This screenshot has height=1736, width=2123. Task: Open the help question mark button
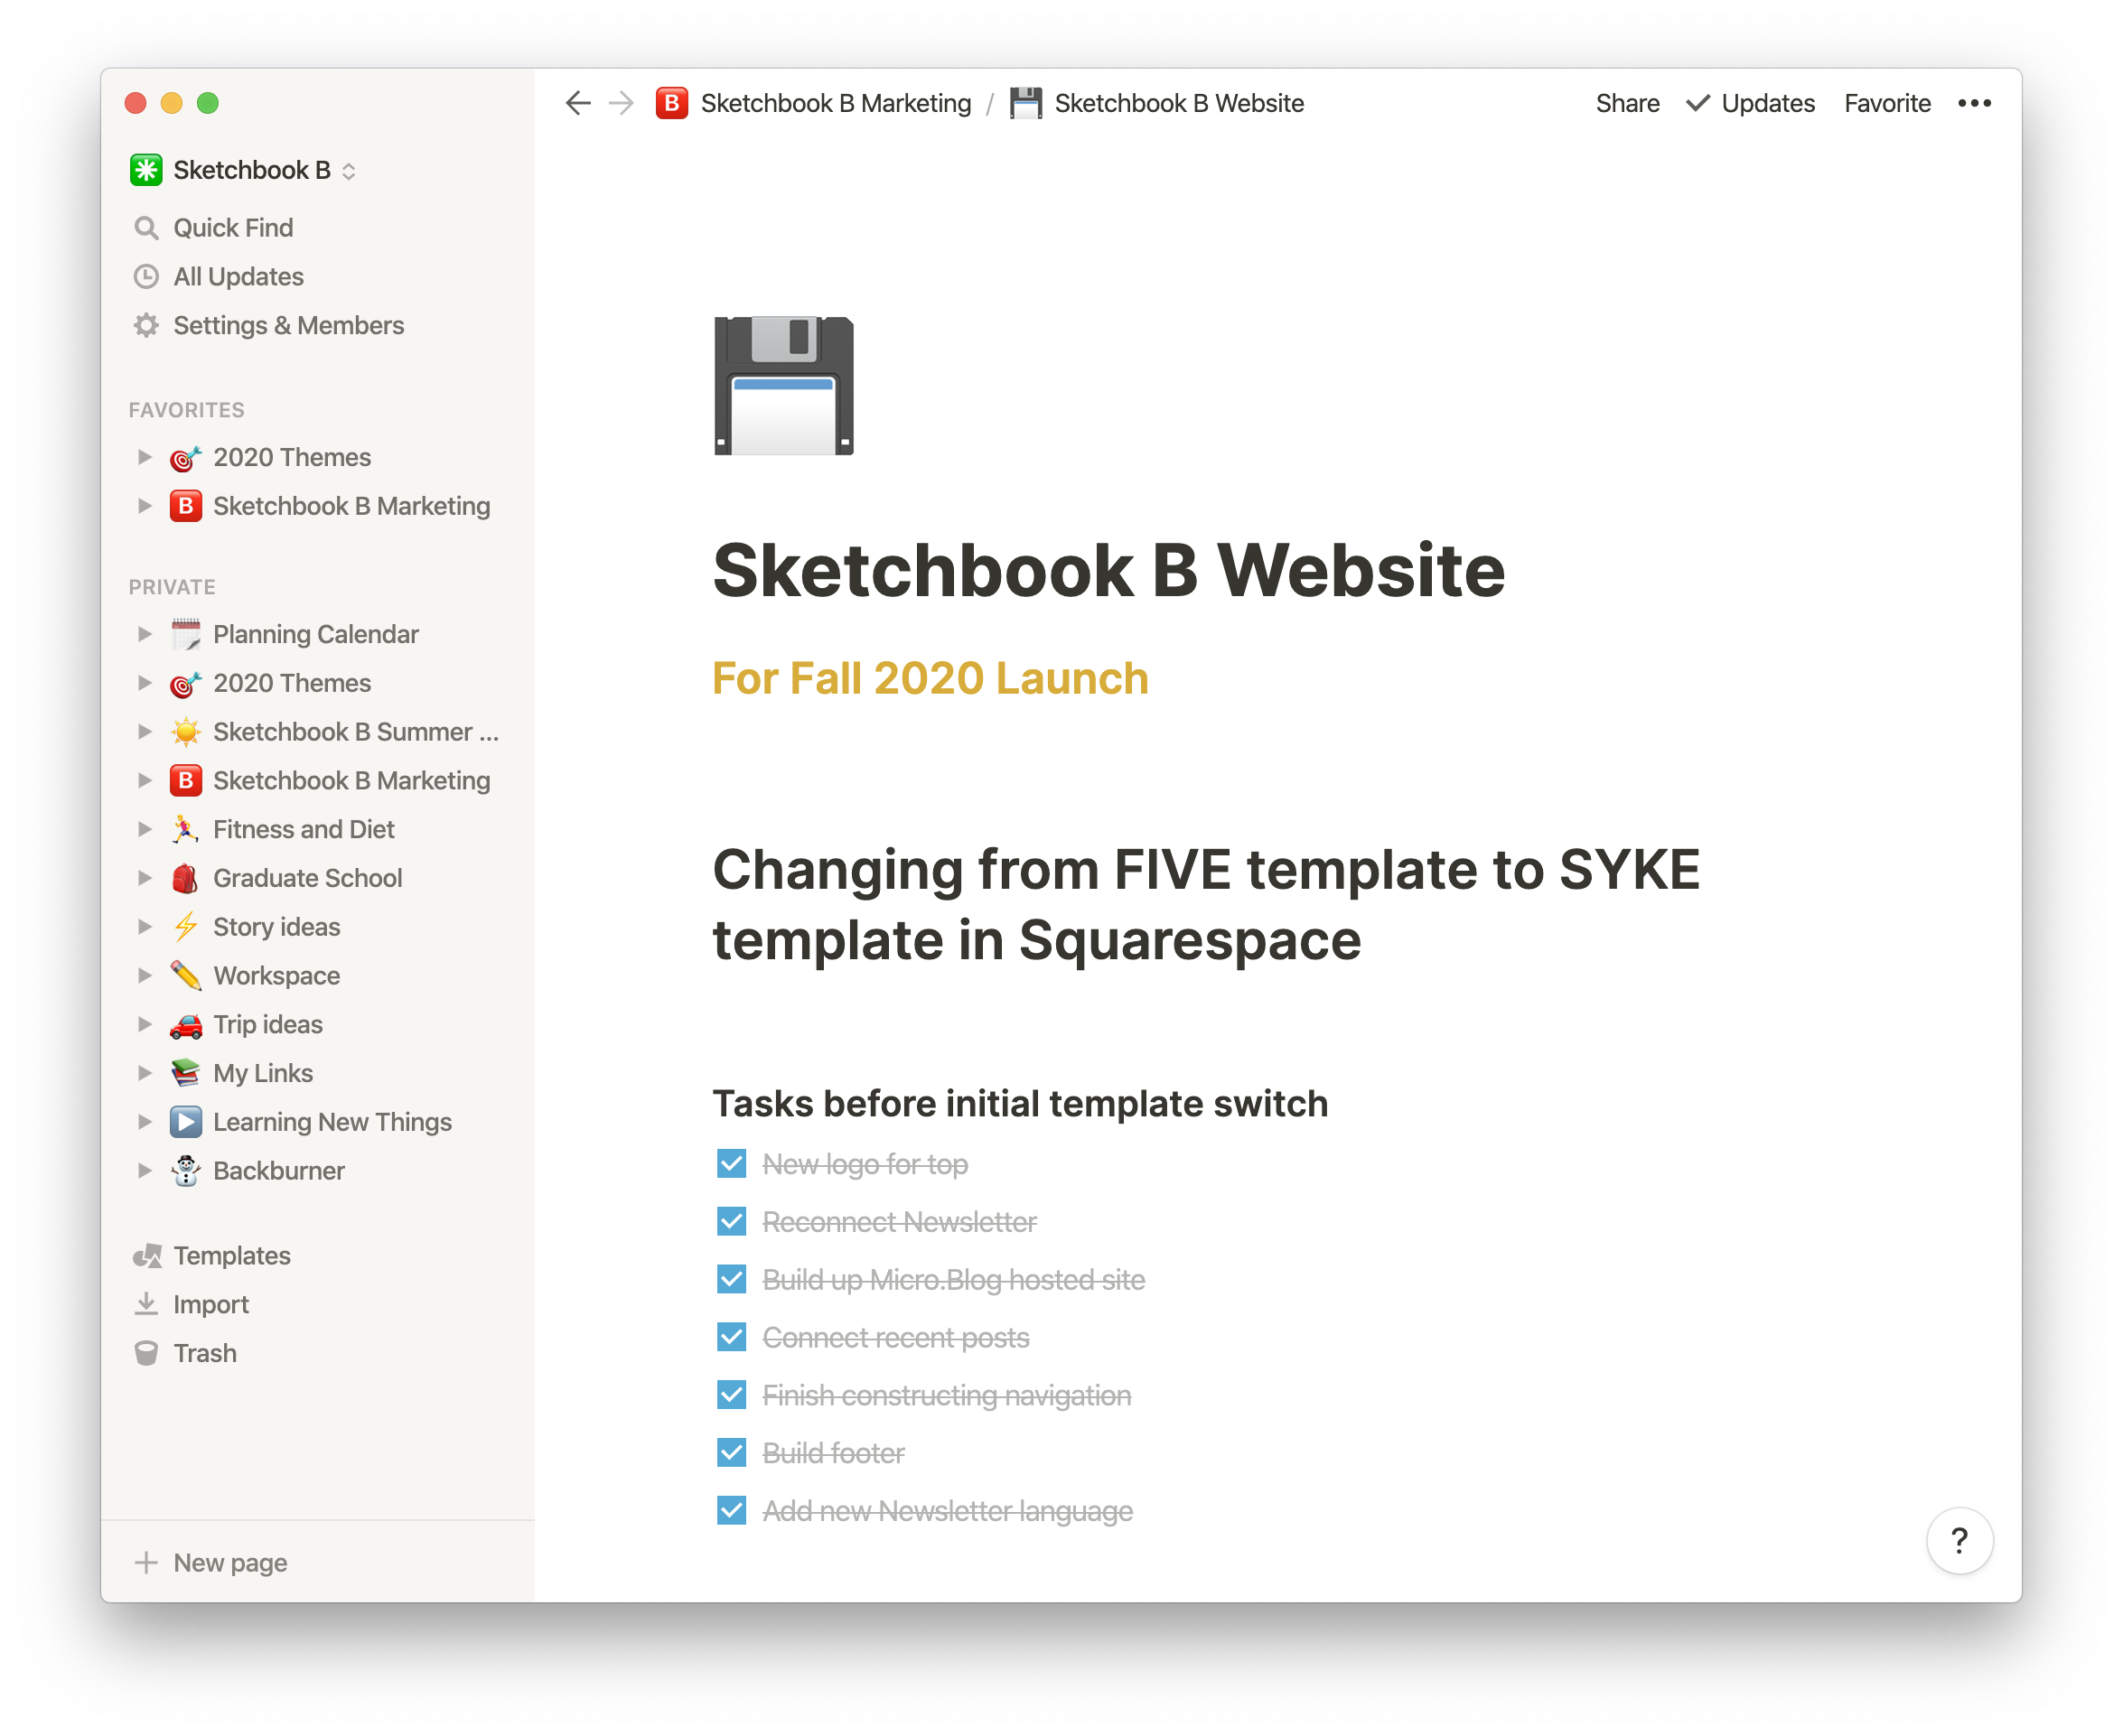coord(1959,1541)
